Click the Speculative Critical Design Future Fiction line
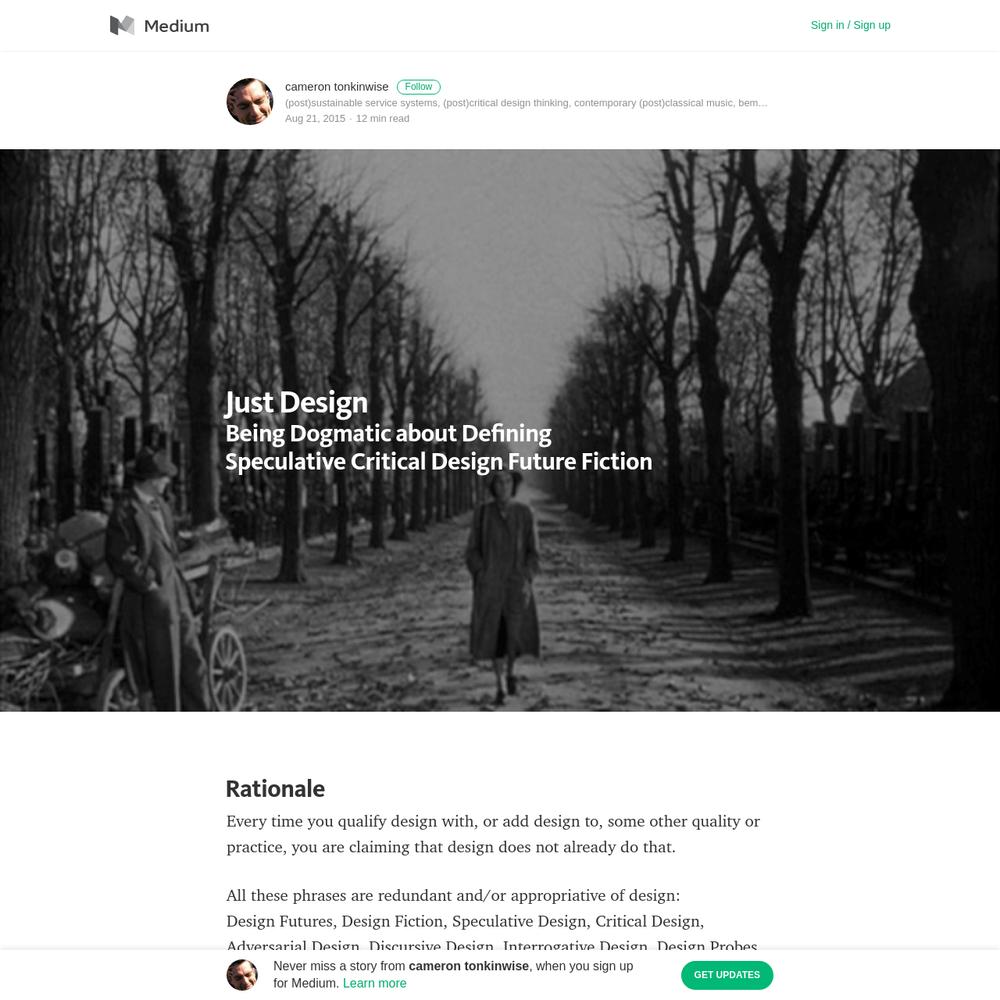The image size is (1000, 1000). click(x=439, y=462)
